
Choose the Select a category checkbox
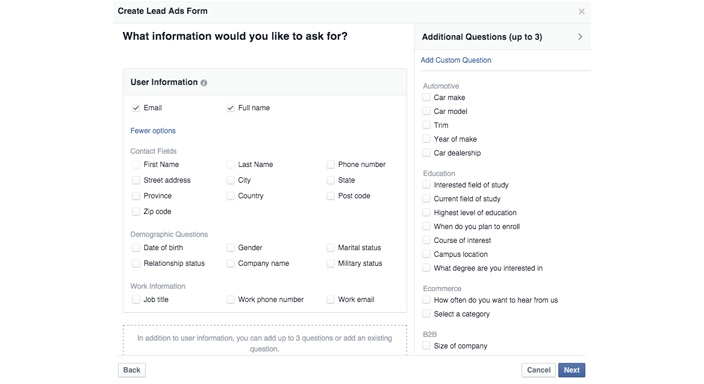pos(427,314)
